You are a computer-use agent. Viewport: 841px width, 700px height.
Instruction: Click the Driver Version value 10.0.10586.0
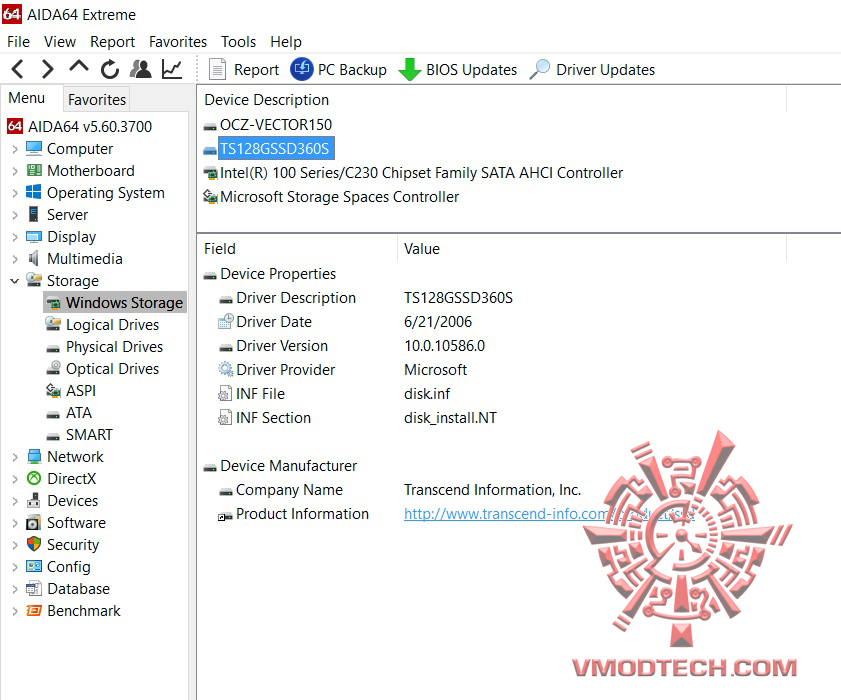(444, 345)
